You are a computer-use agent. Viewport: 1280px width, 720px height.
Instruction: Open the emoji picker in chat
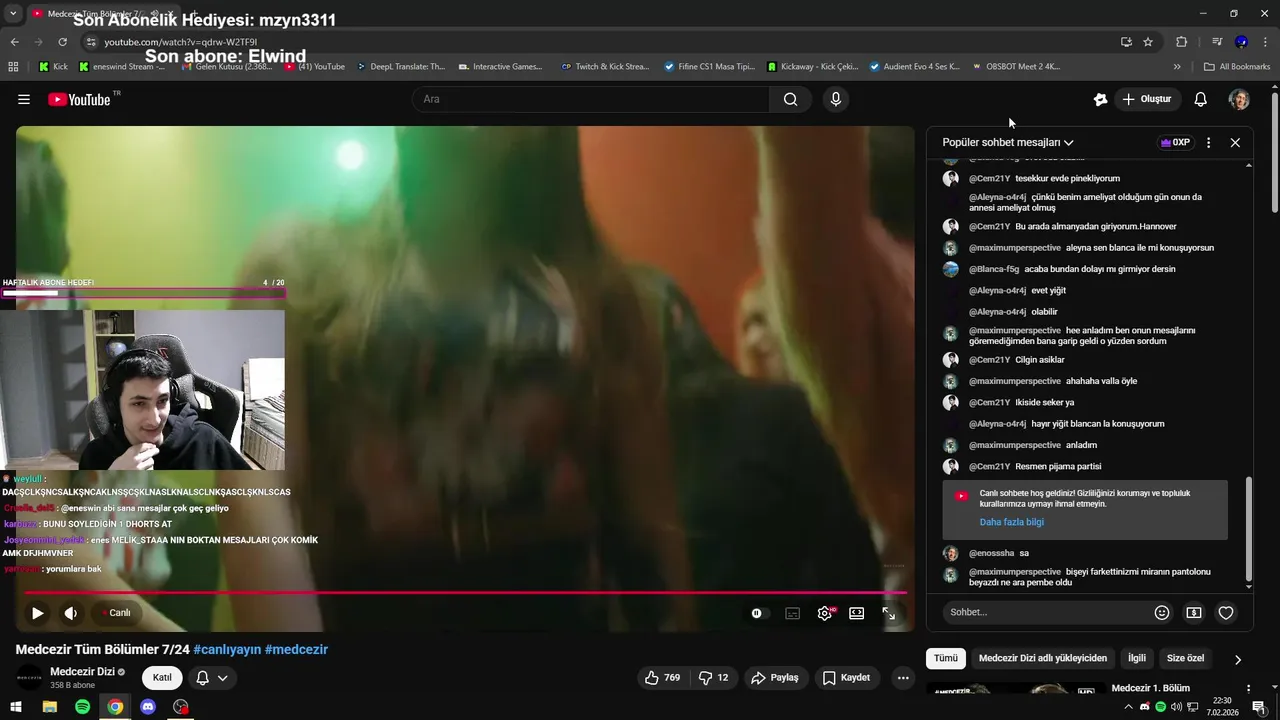click(x=1162, y=612)
